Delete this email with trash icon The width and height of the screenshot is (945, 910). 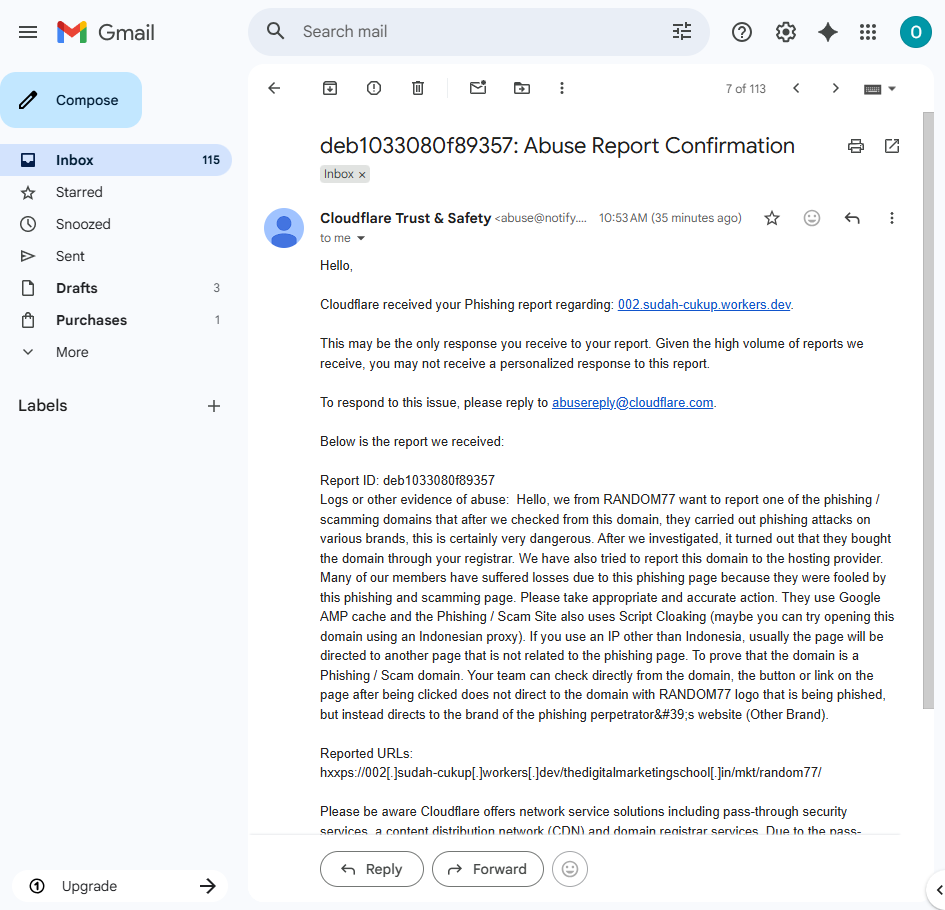pos(418,89)
